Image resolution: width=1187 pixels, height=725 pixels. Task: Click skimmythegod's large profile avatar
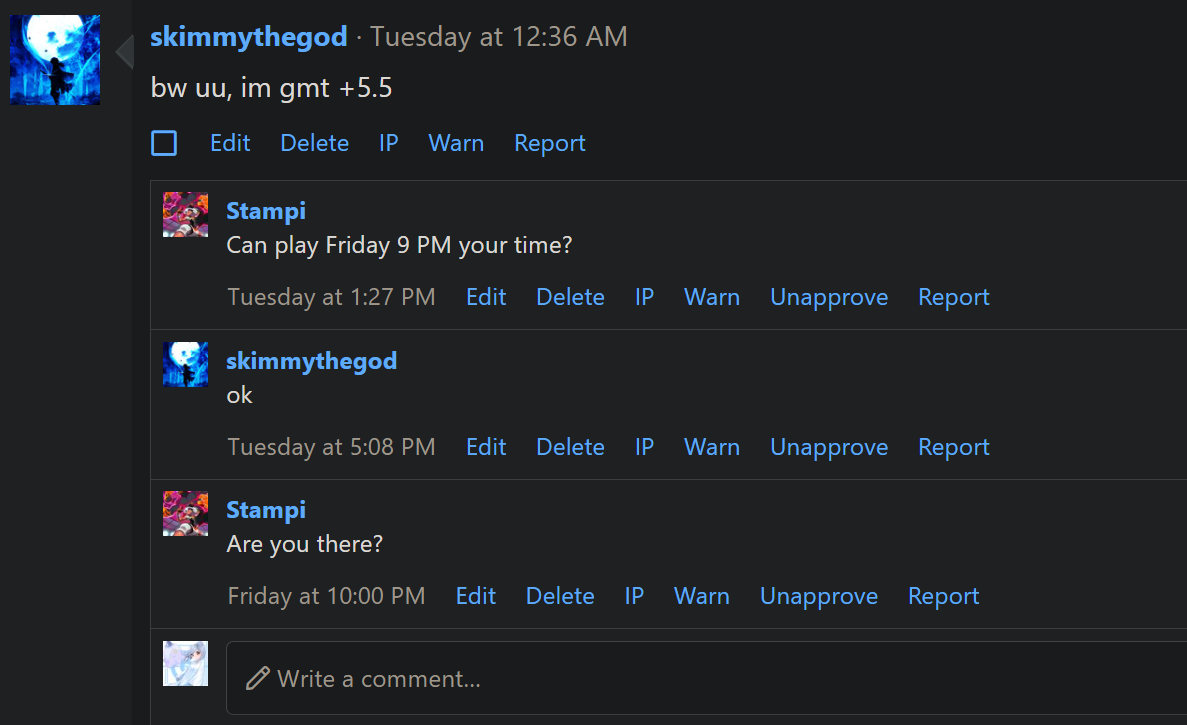tap(55, 60)
